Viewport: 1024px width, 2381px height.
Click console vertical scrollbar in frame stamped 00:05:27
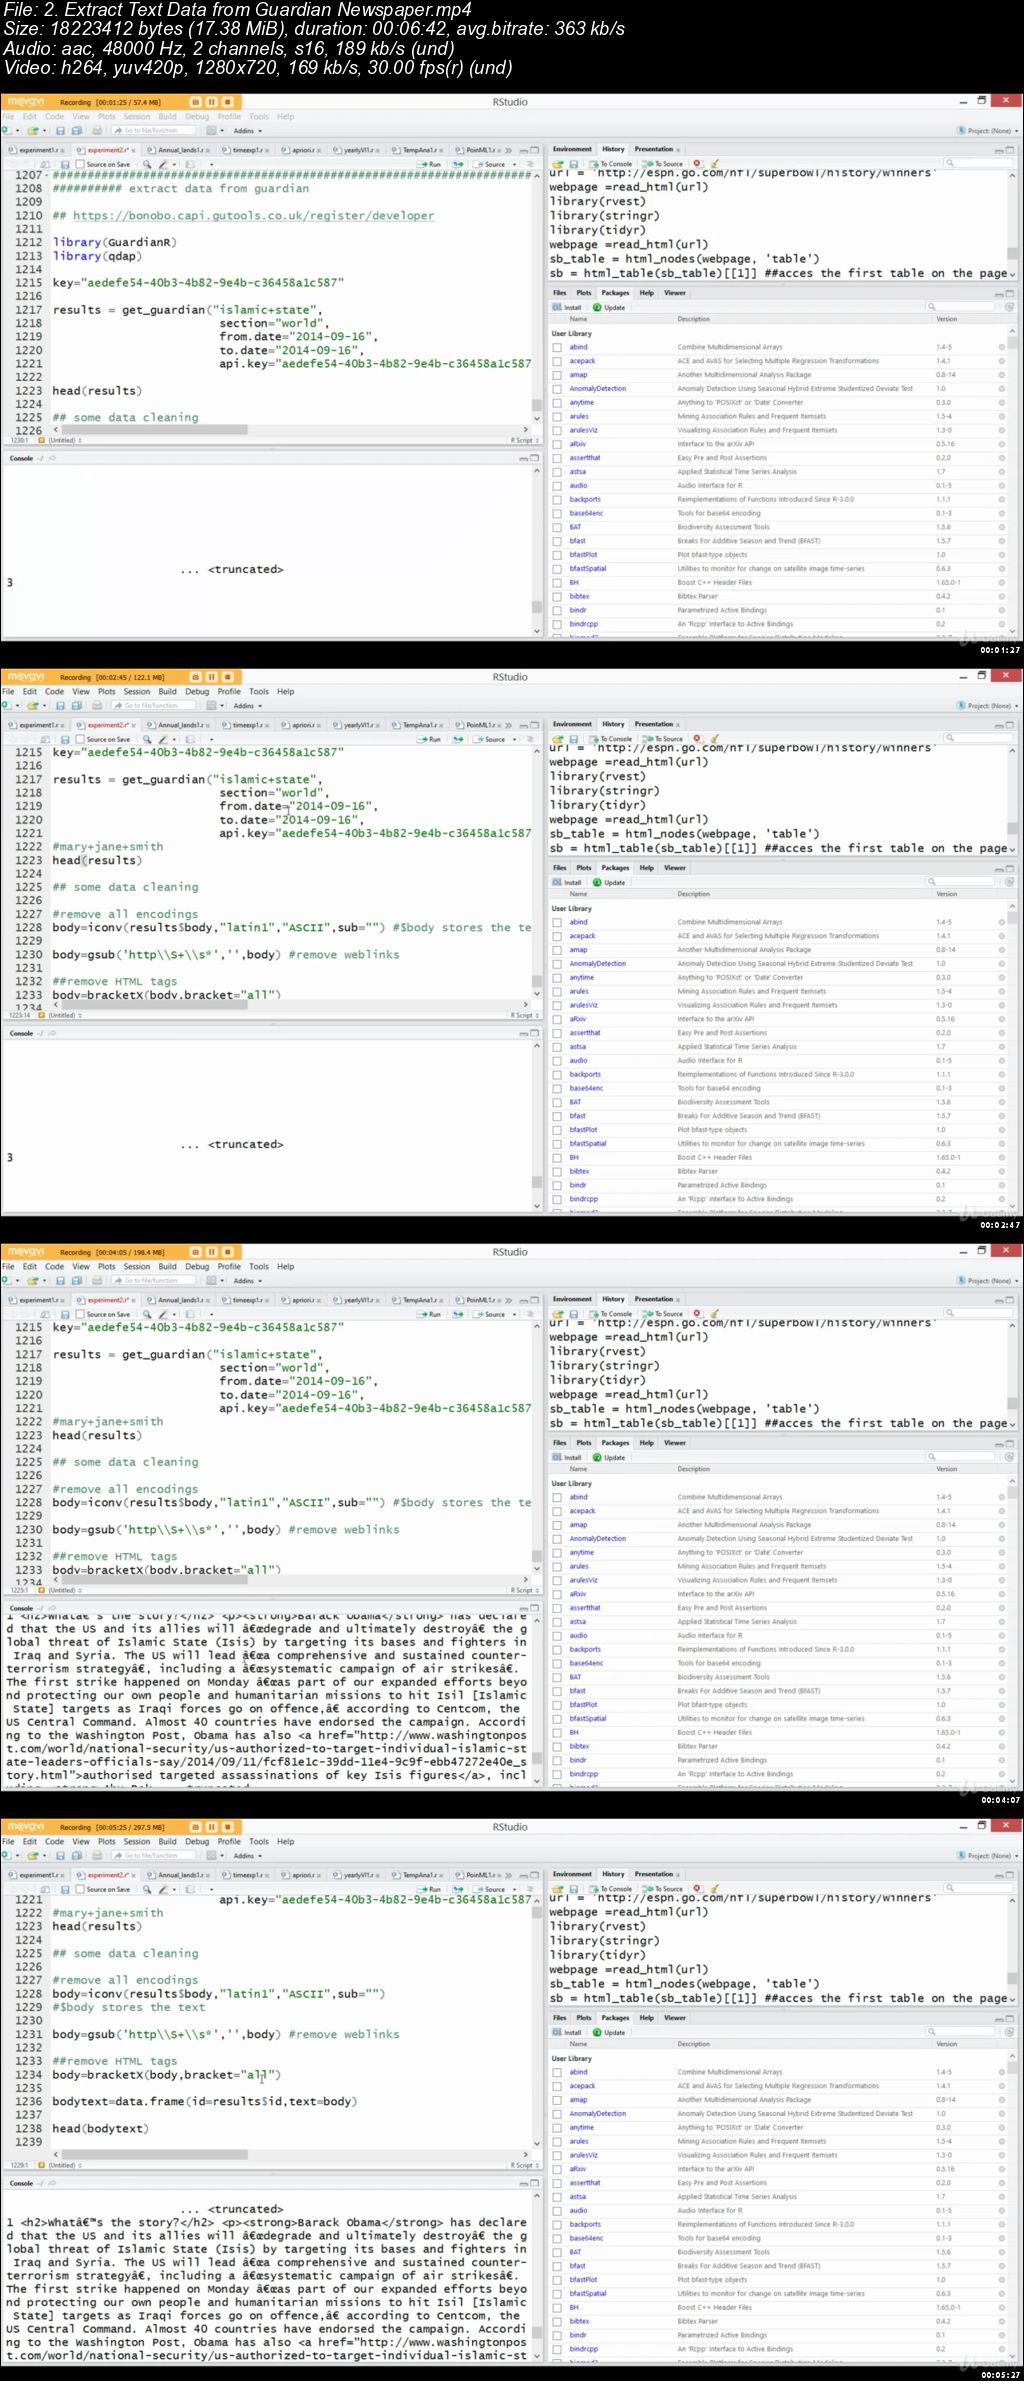(x=536, y=2275)
